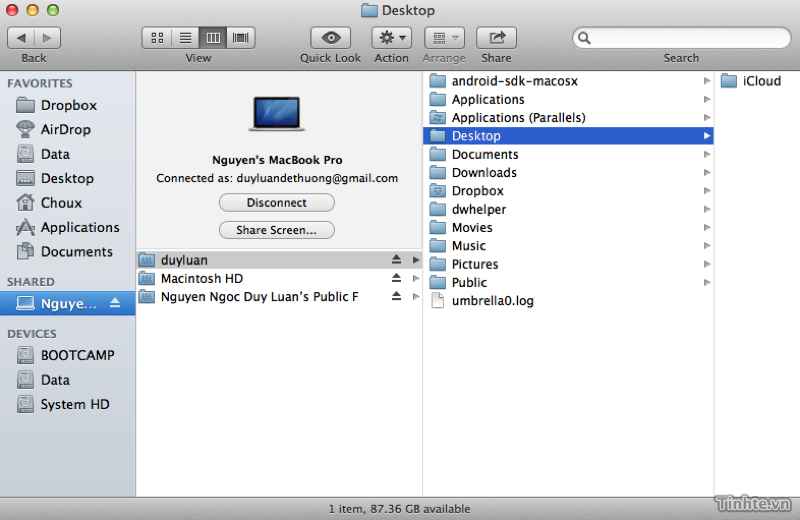Open Applications in Favorites sidebar
The image size is (800, 520).
click(x=67, y=227)
